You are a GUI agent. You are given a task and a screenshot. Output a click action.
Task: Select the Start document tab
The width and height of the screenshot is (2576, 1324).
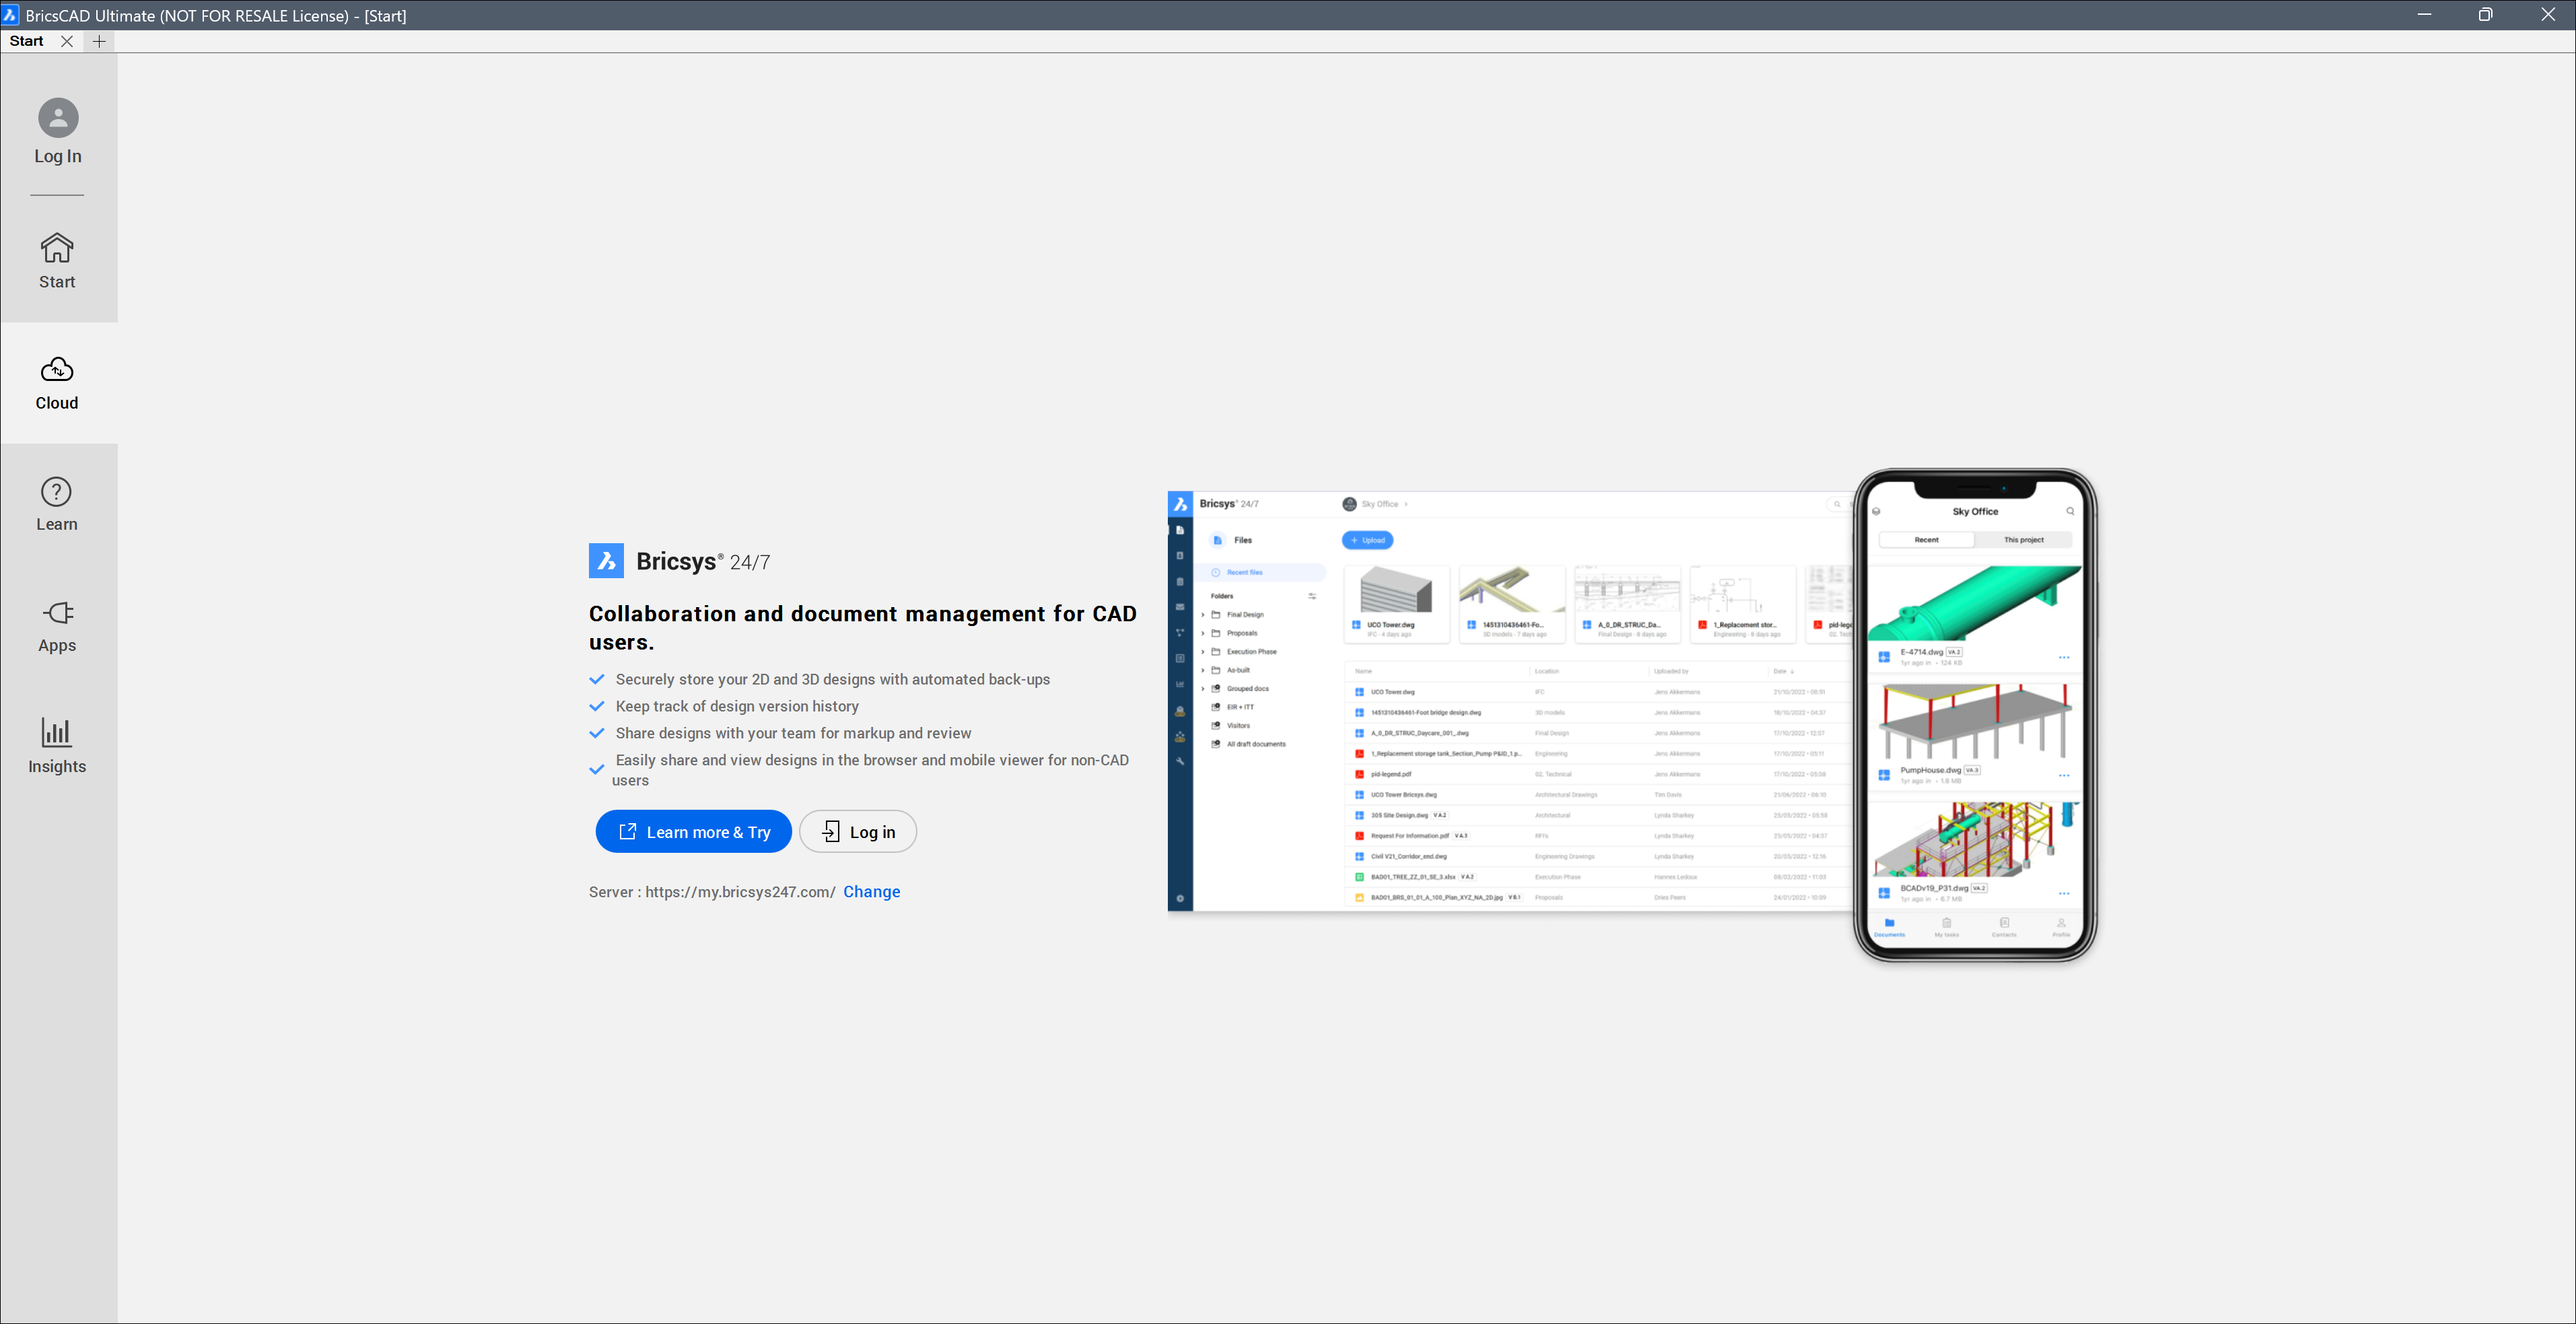[x=27, y=41]
